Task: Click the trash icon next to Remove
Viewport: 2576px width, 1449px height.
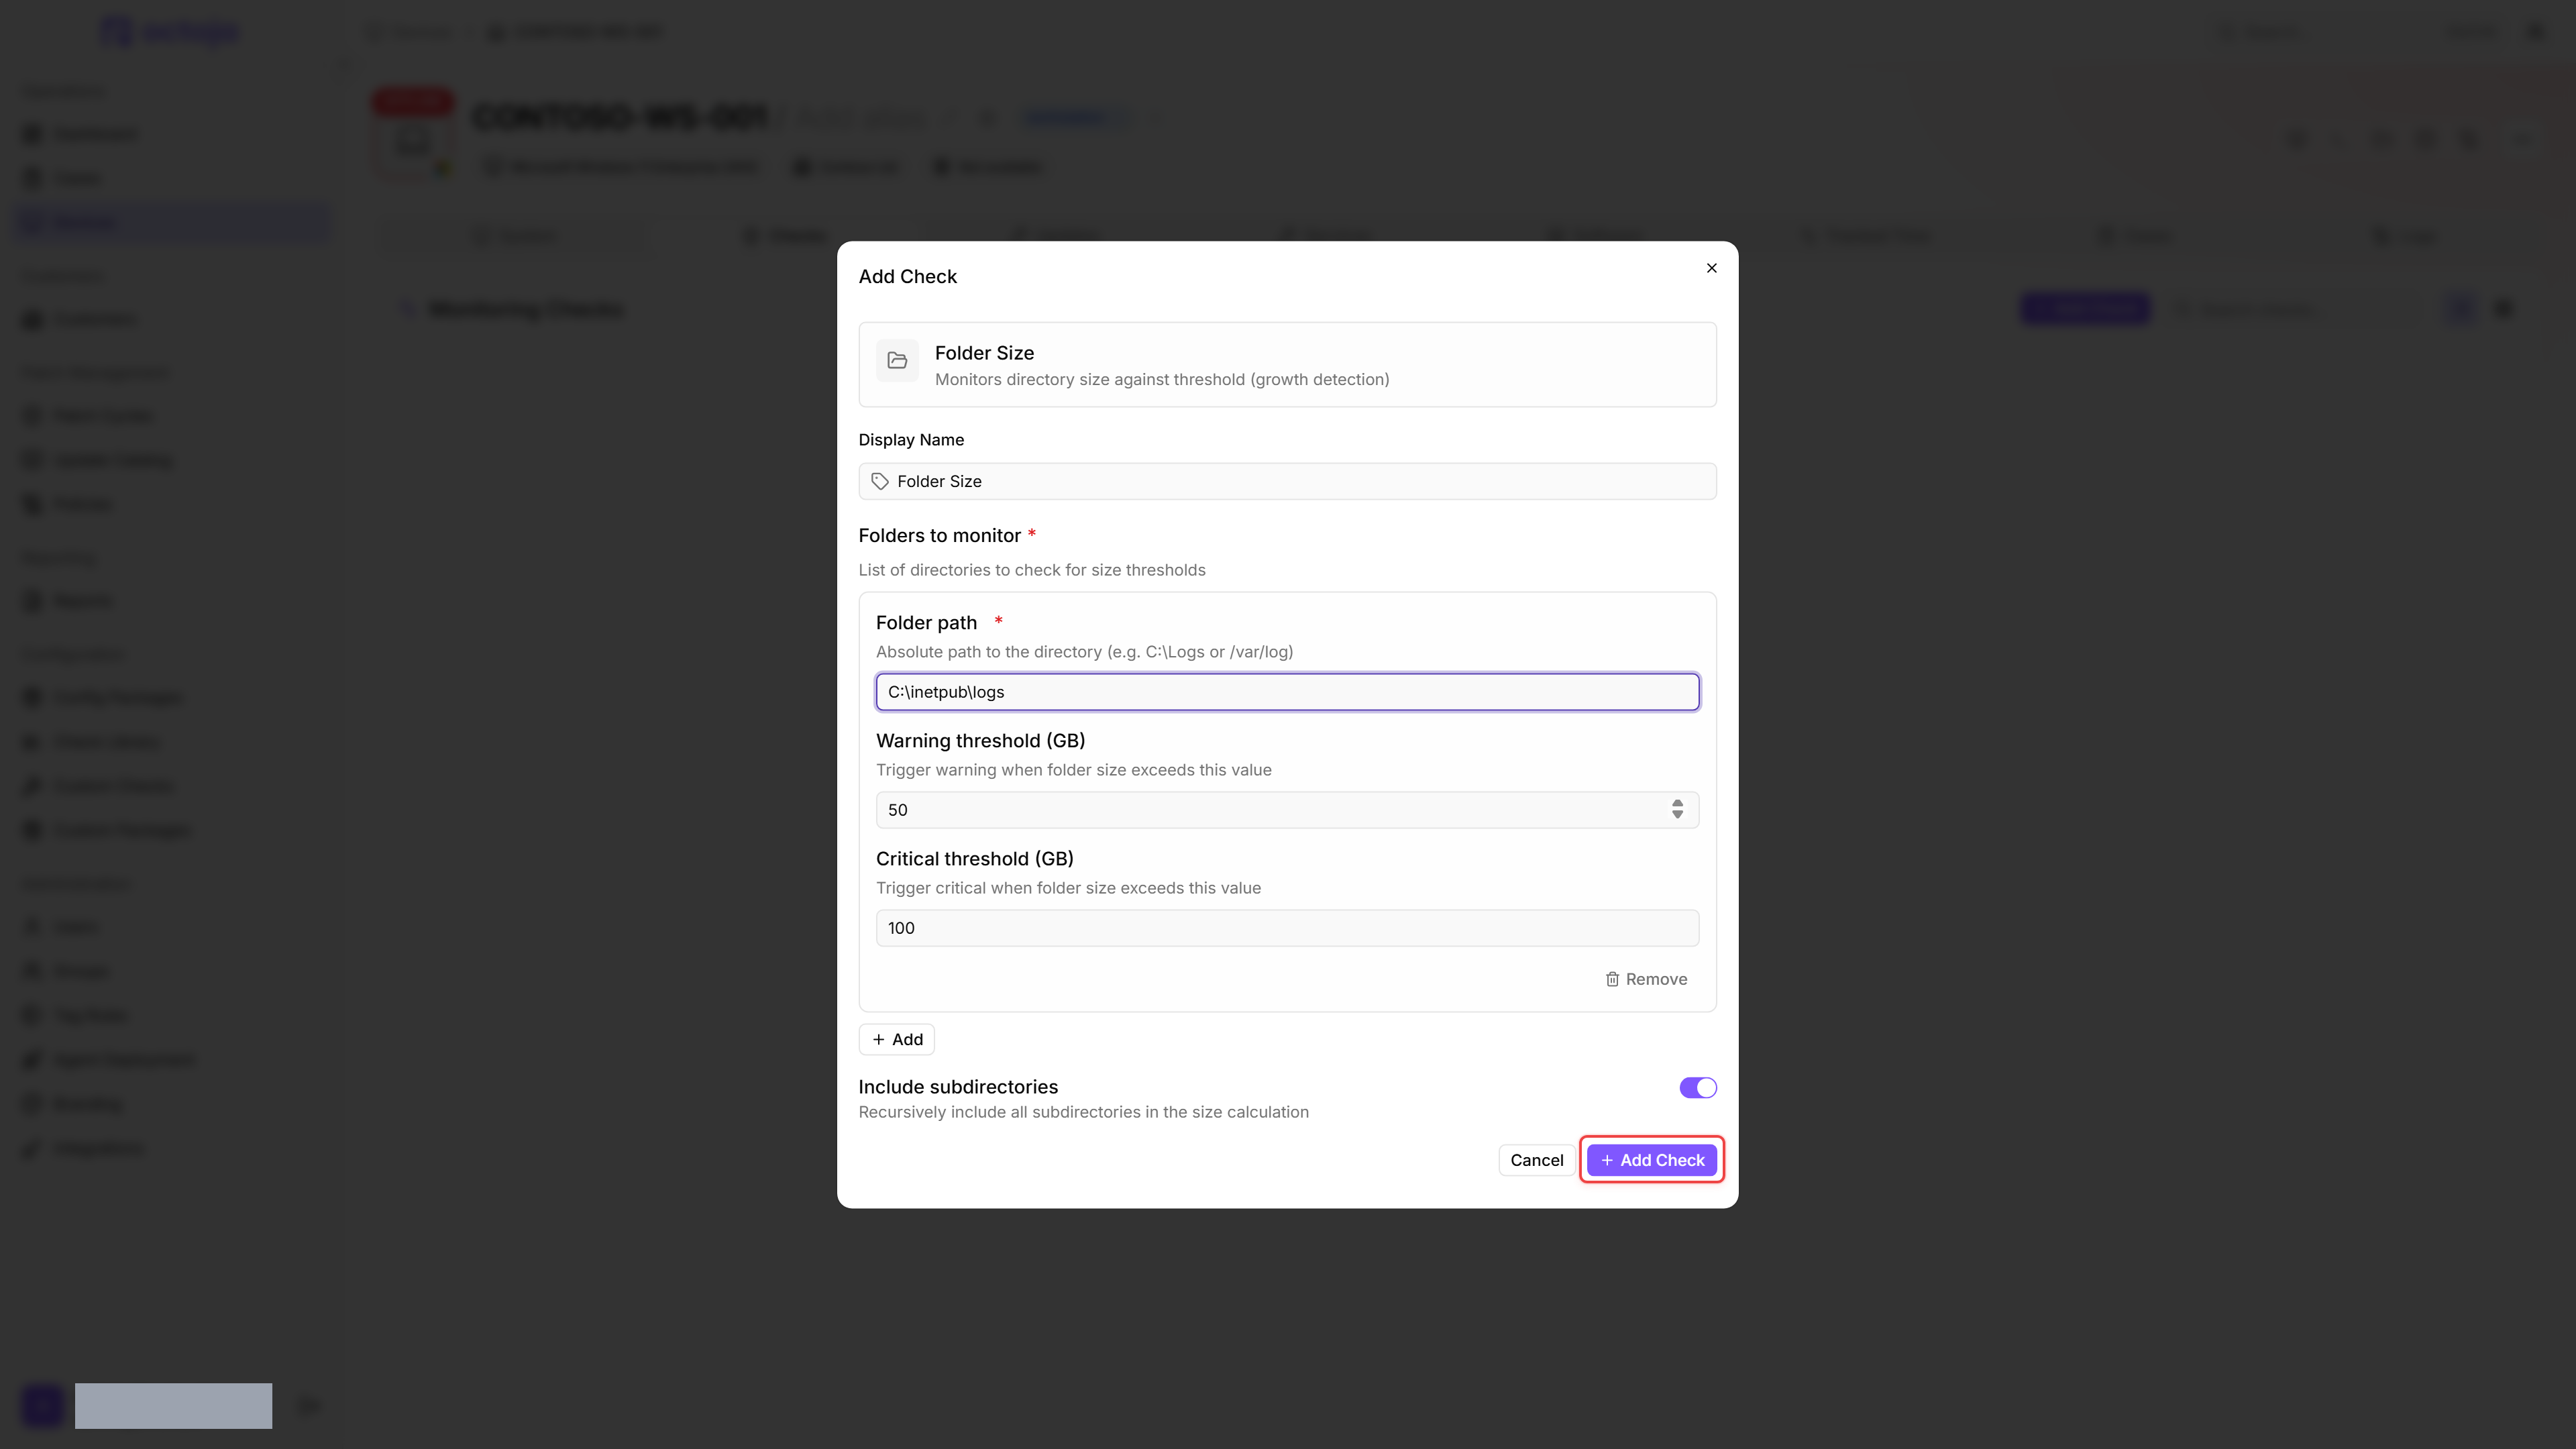Action: [1612, 979]
